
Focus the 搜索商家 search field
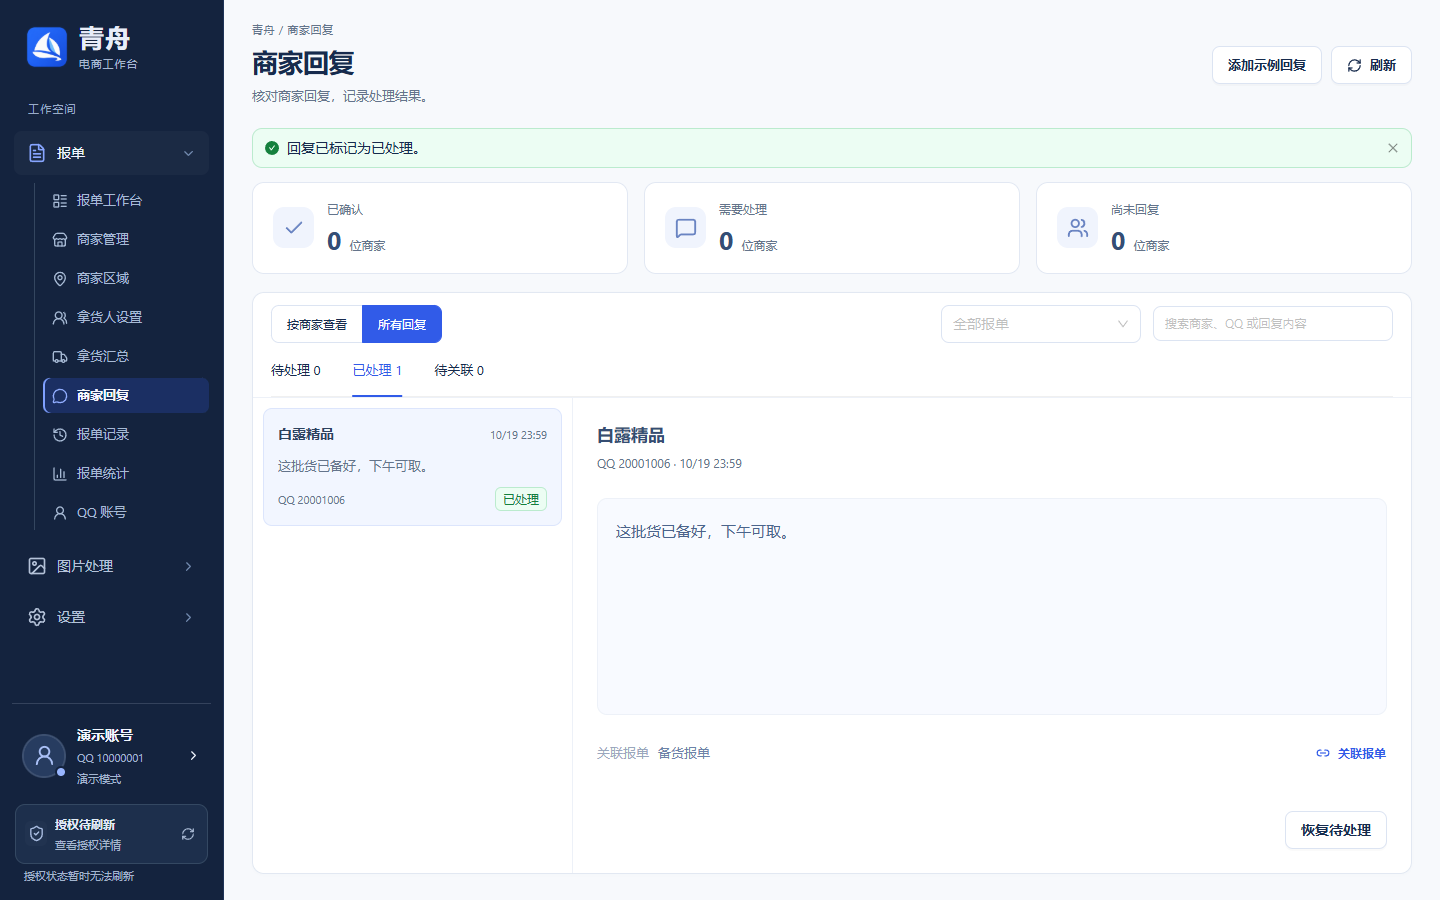point(1273,324)
